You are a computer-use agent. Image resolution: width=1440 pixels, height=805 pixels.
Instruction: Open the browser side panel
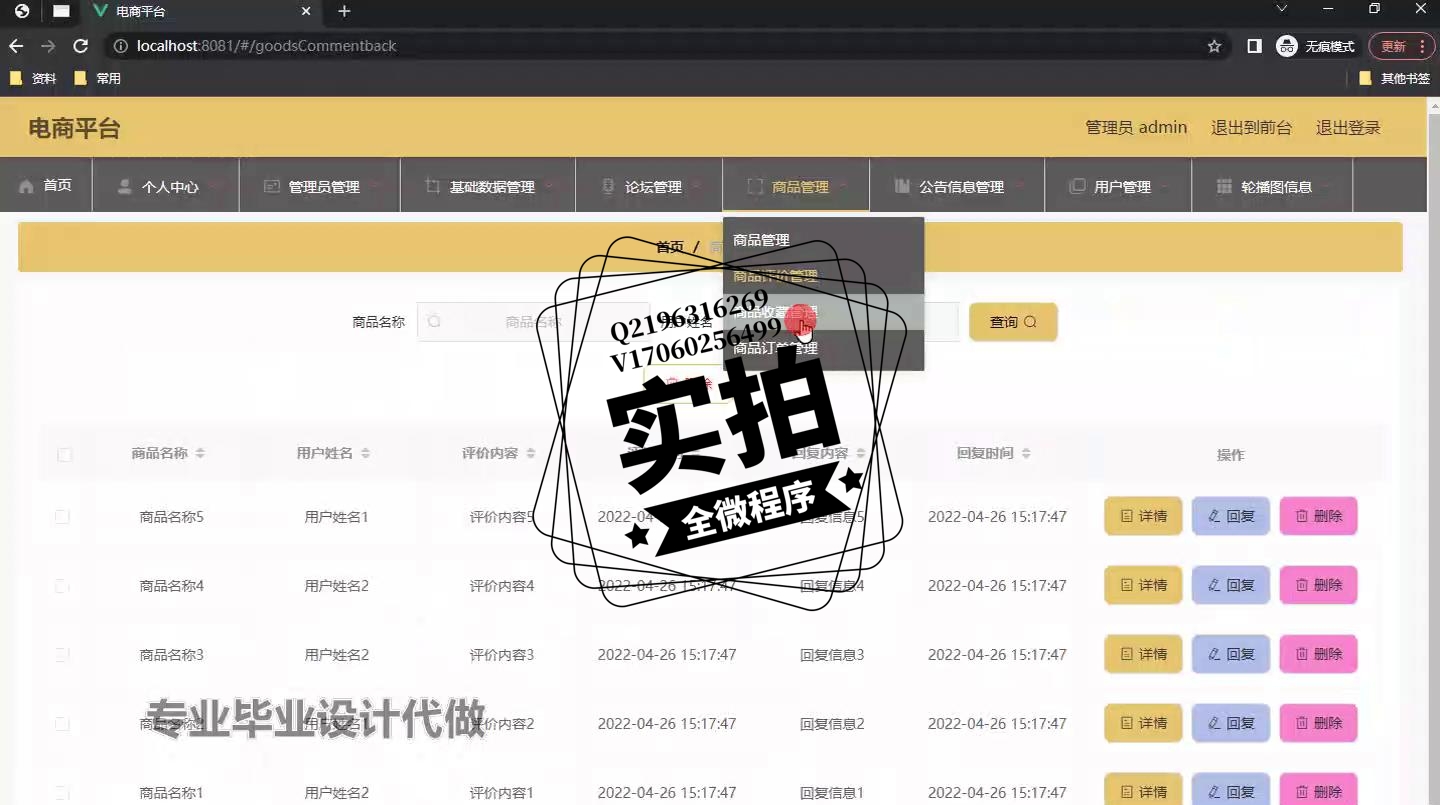pos(1254,46)
